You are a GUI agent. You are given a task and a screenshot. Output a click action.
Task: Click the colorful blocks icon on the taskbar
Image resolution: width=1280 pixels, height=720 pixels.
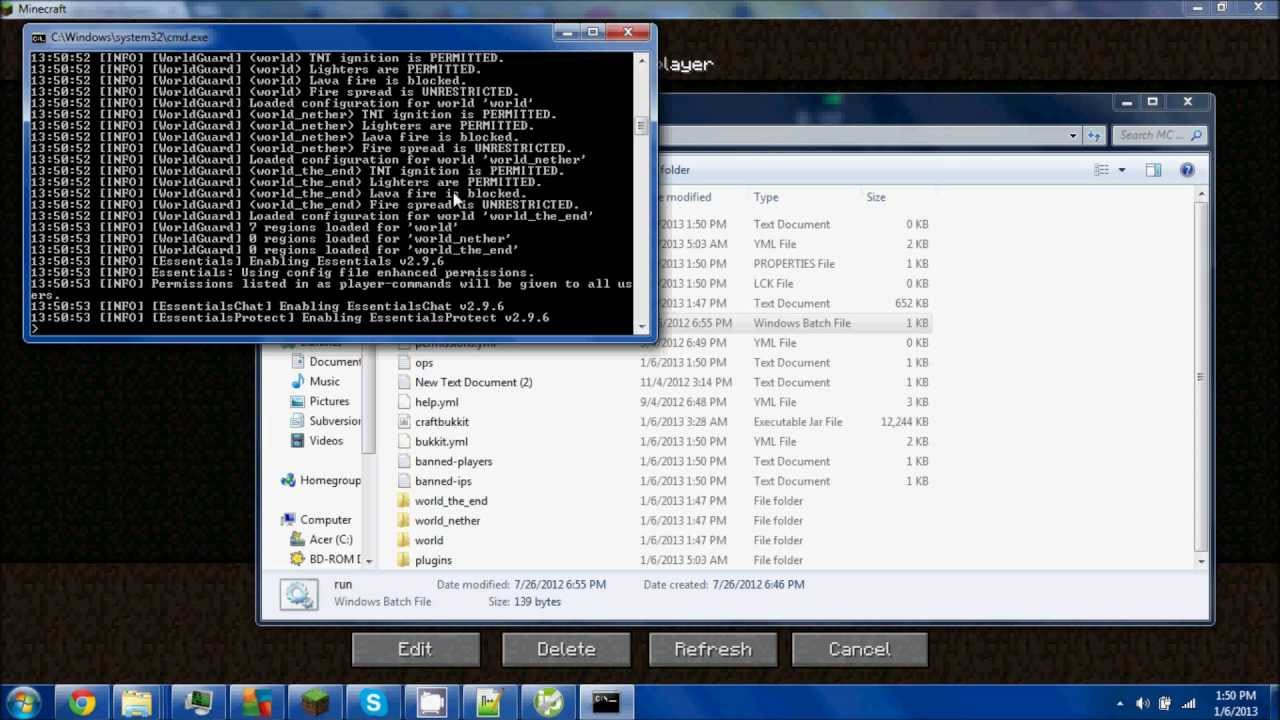[x=257, y=703]
